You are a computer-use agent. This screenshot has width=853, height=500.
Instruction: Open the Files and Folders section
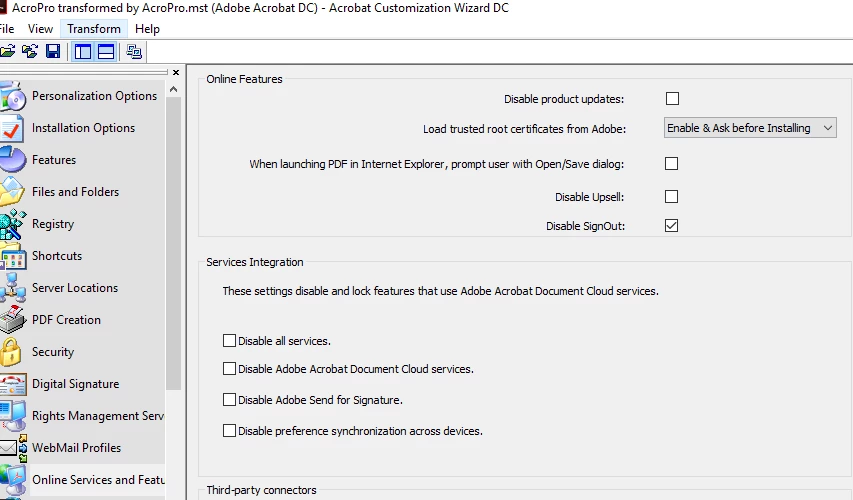click(75, 192)
